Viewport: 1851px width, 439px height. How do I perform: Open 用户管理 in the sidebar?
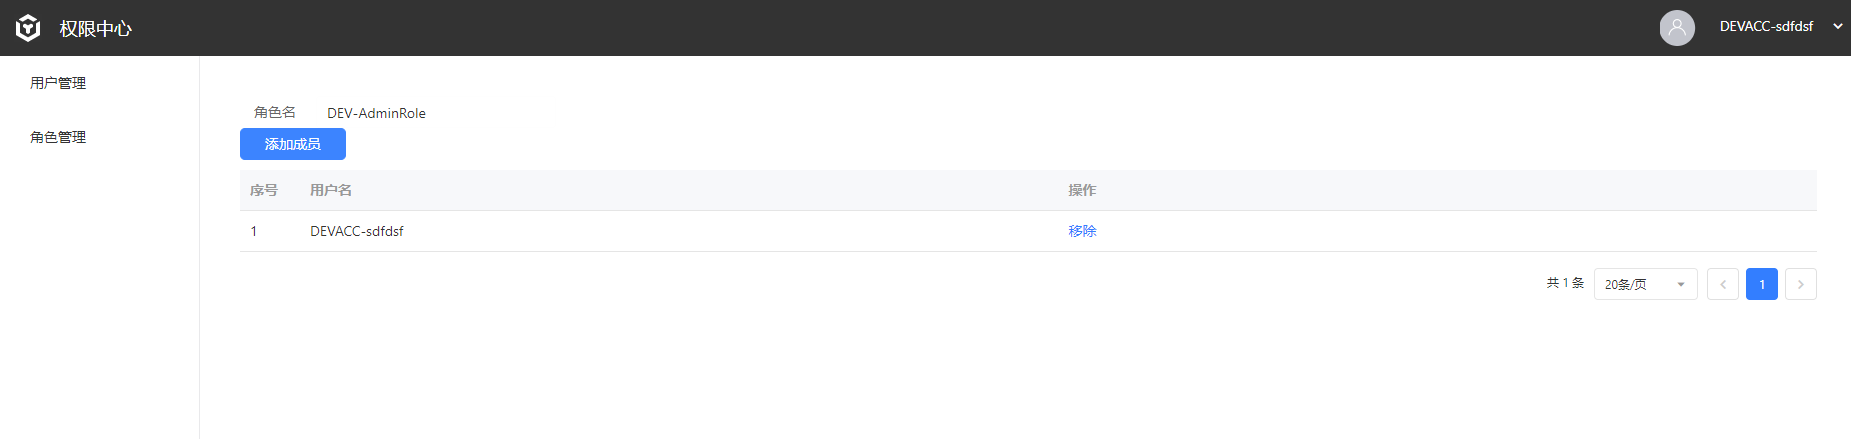coord(58,83)
